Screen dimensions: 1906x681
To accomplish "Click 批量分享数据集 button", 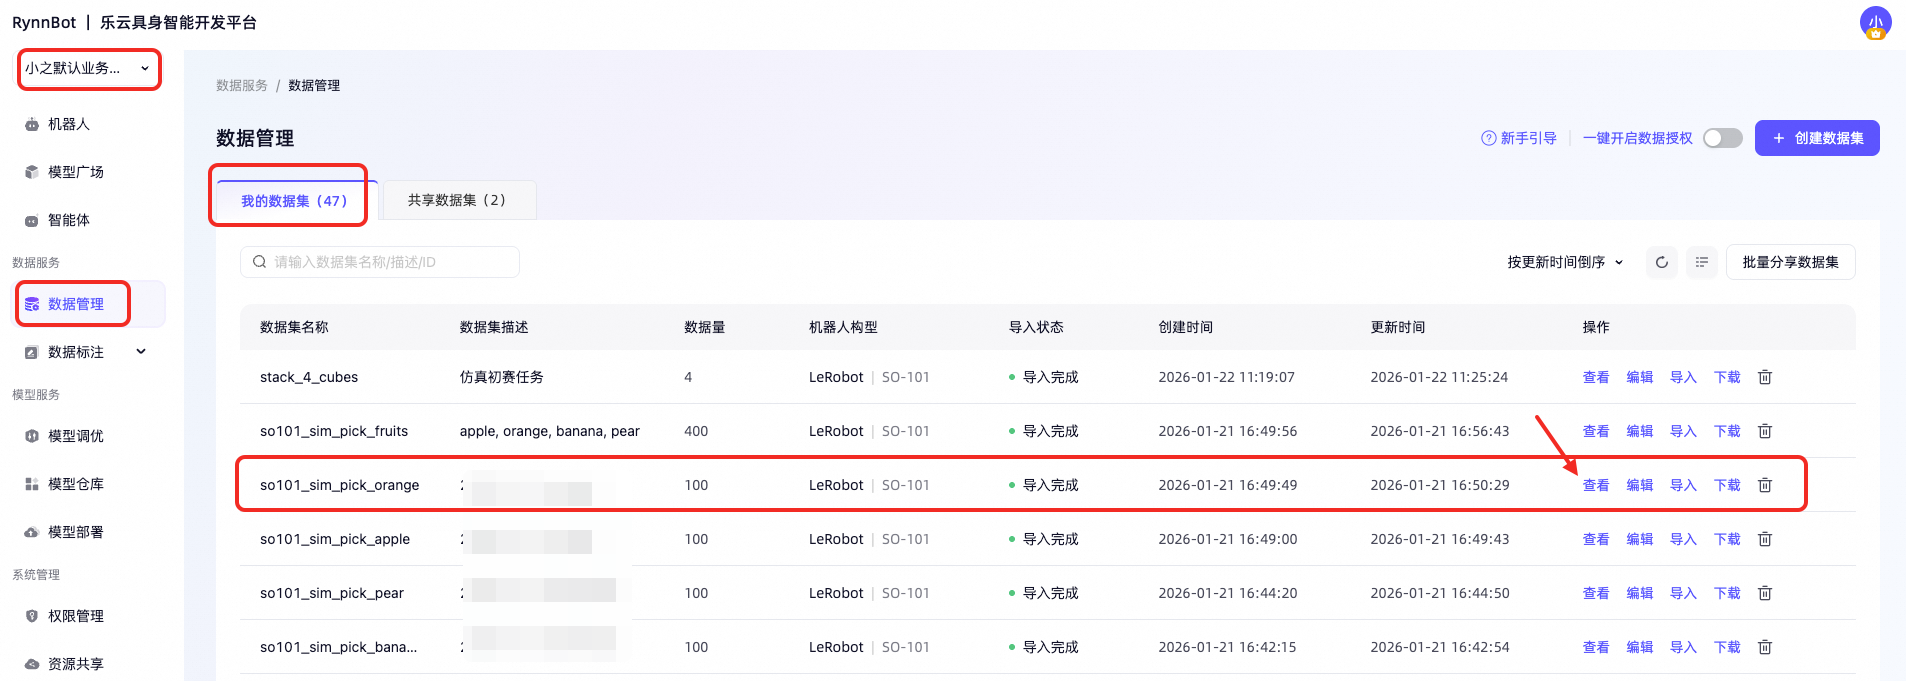I will click(1790, 262).
